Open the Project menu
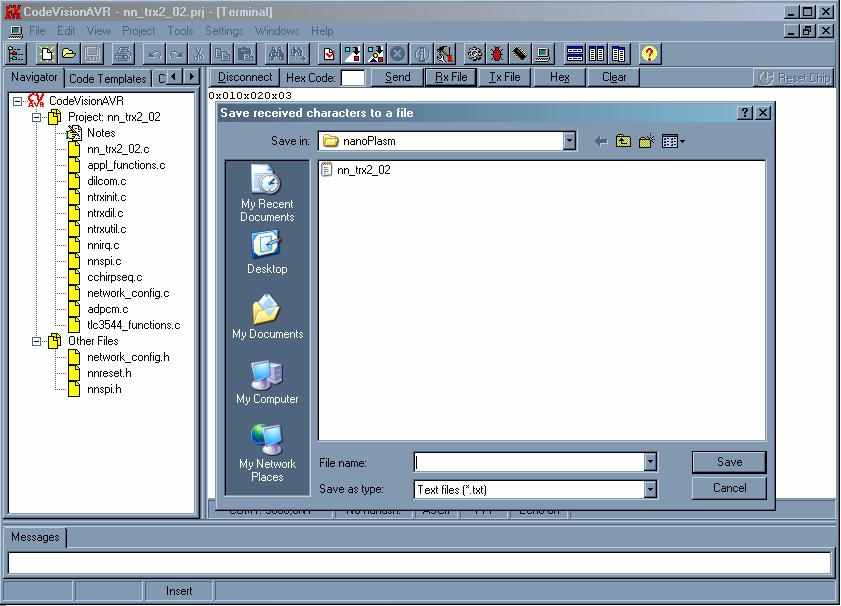The height and width of the screenshot is (606, 841). pos(138,31)
